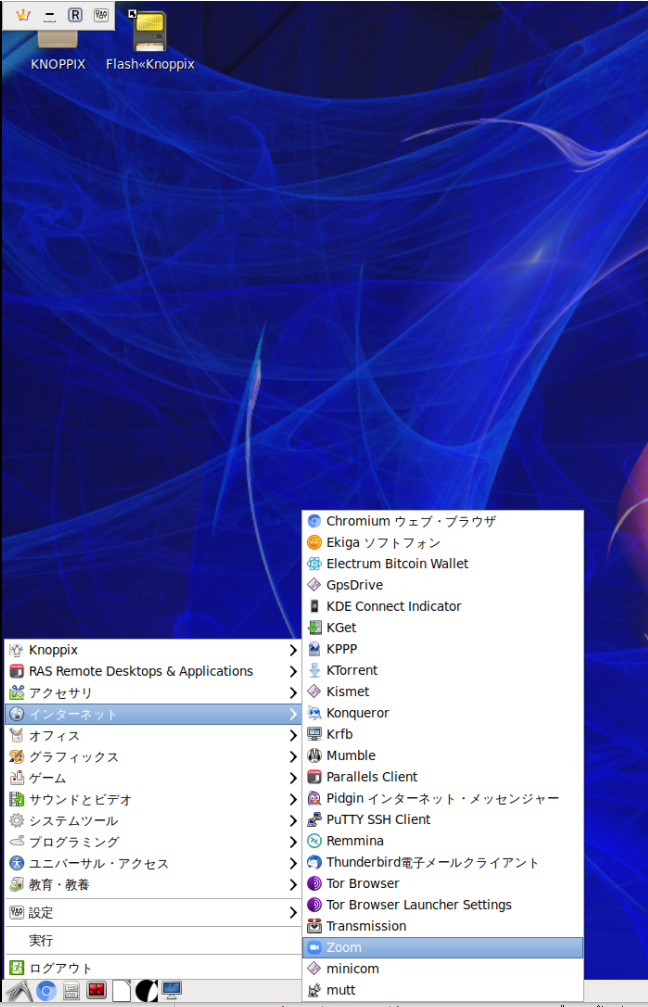This screenshot has height=1007, width=648.
Task: Start the Transmission torrent client
Action: point(442,925)
